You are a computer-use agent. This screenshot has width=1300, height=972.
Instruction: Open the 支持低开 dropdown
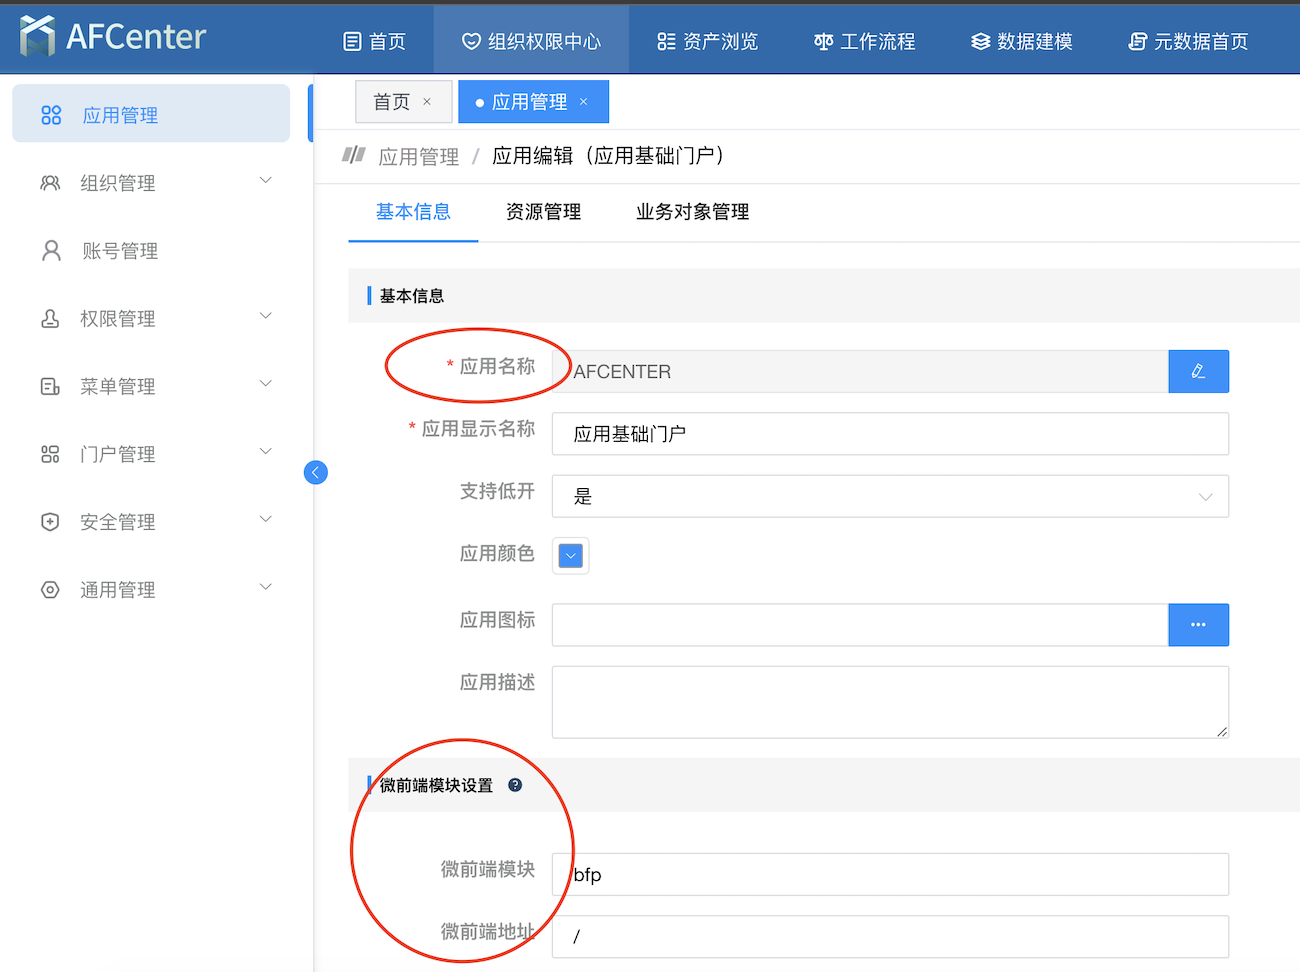click(889, 496)
